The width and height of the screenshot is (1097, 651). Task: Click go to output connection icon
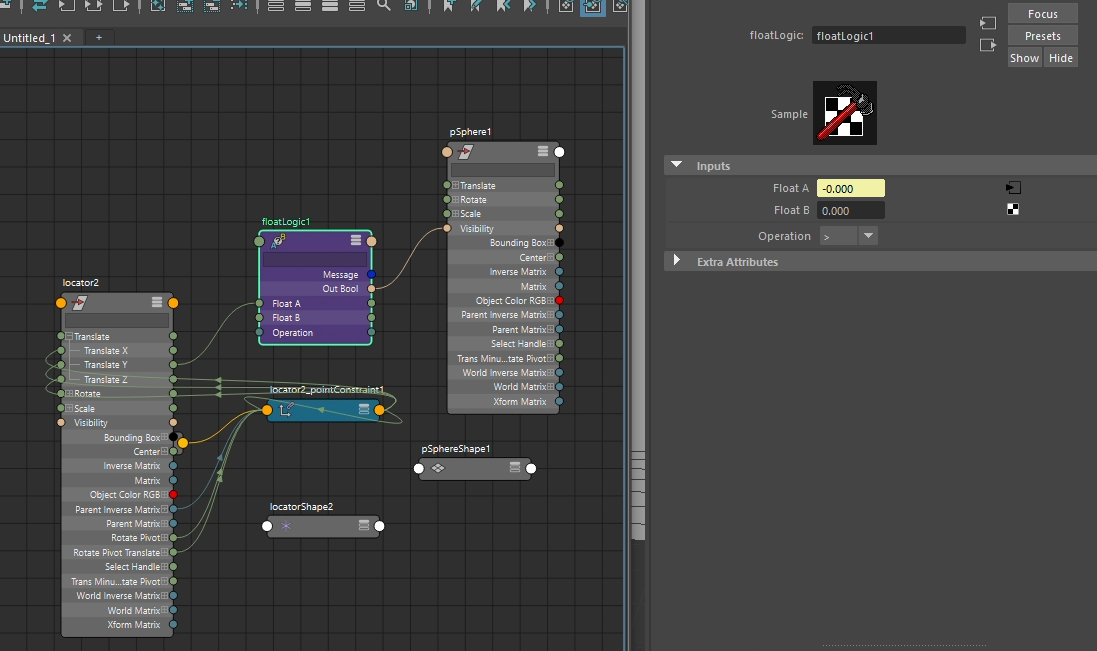point(988,45)
